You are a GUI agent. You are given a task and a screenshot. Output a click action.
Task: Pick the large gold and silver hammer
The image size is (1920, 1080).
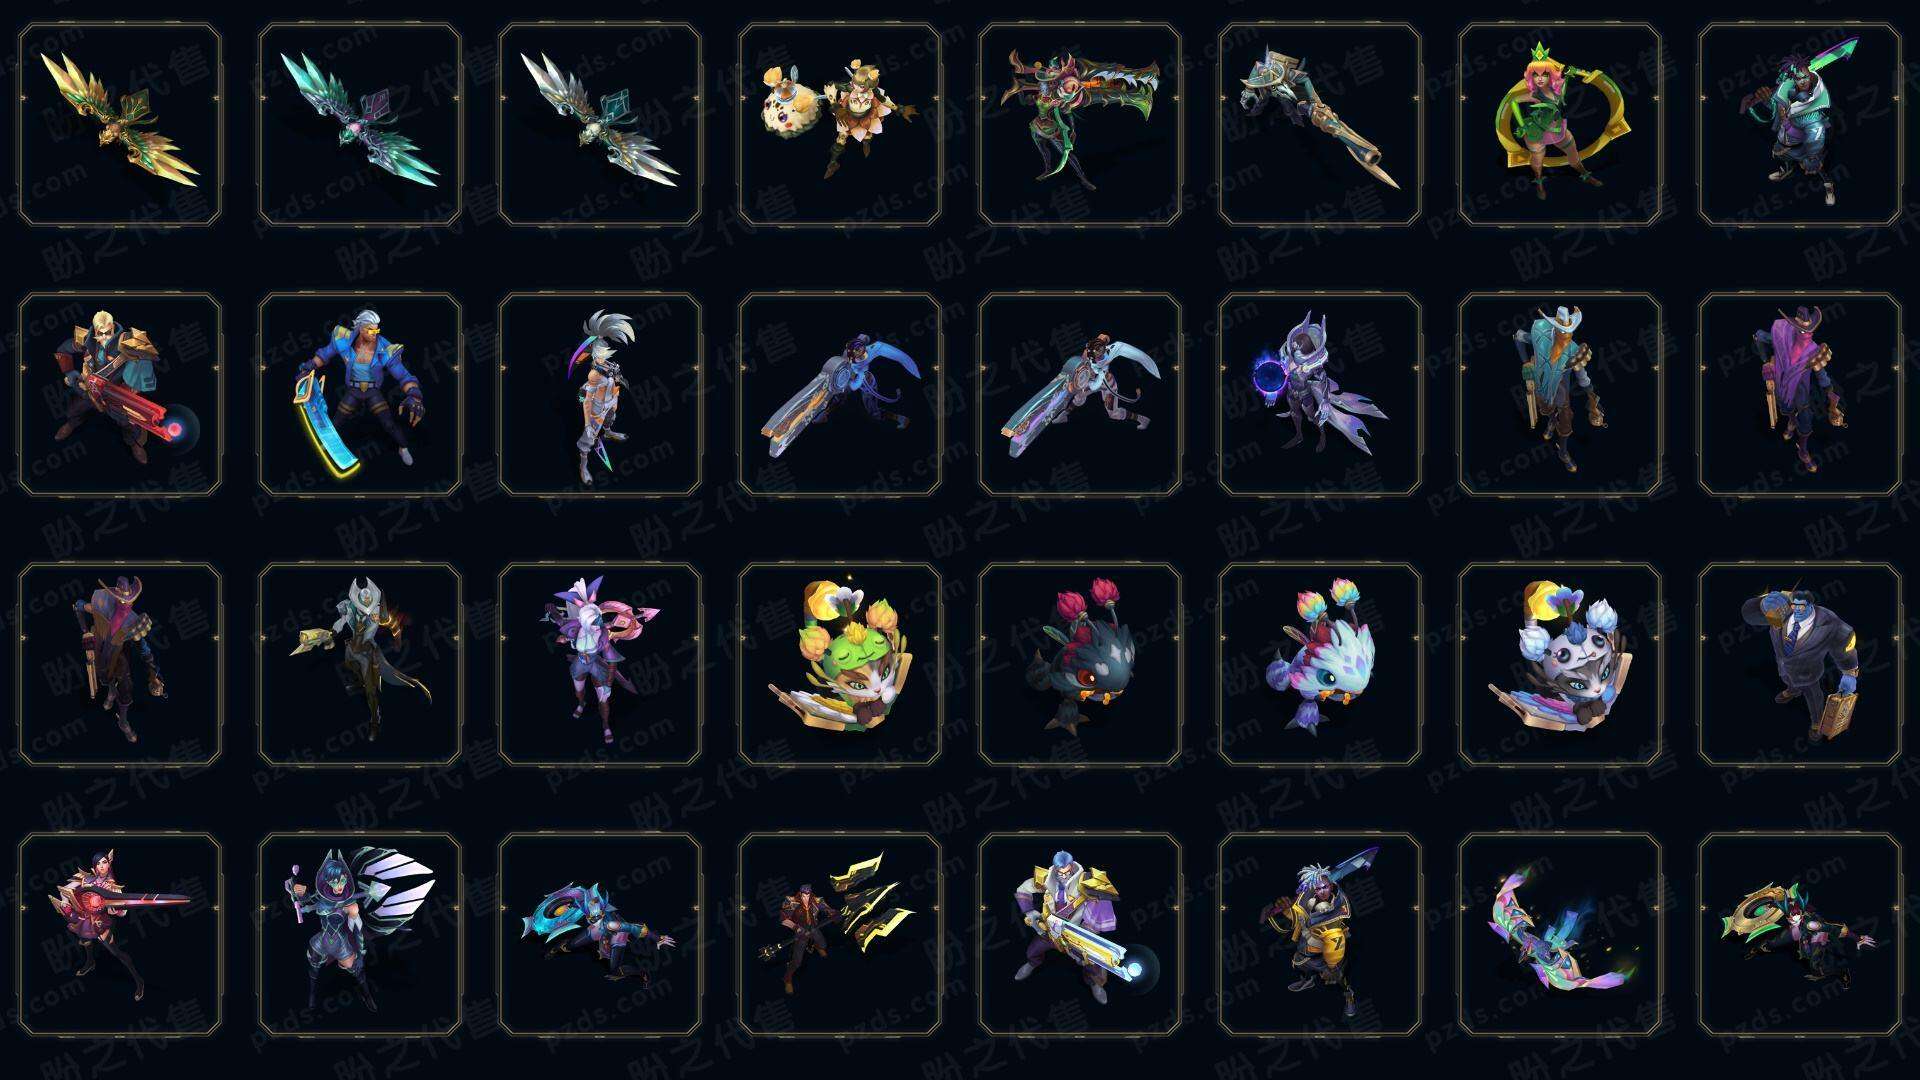click(1320, 125)
